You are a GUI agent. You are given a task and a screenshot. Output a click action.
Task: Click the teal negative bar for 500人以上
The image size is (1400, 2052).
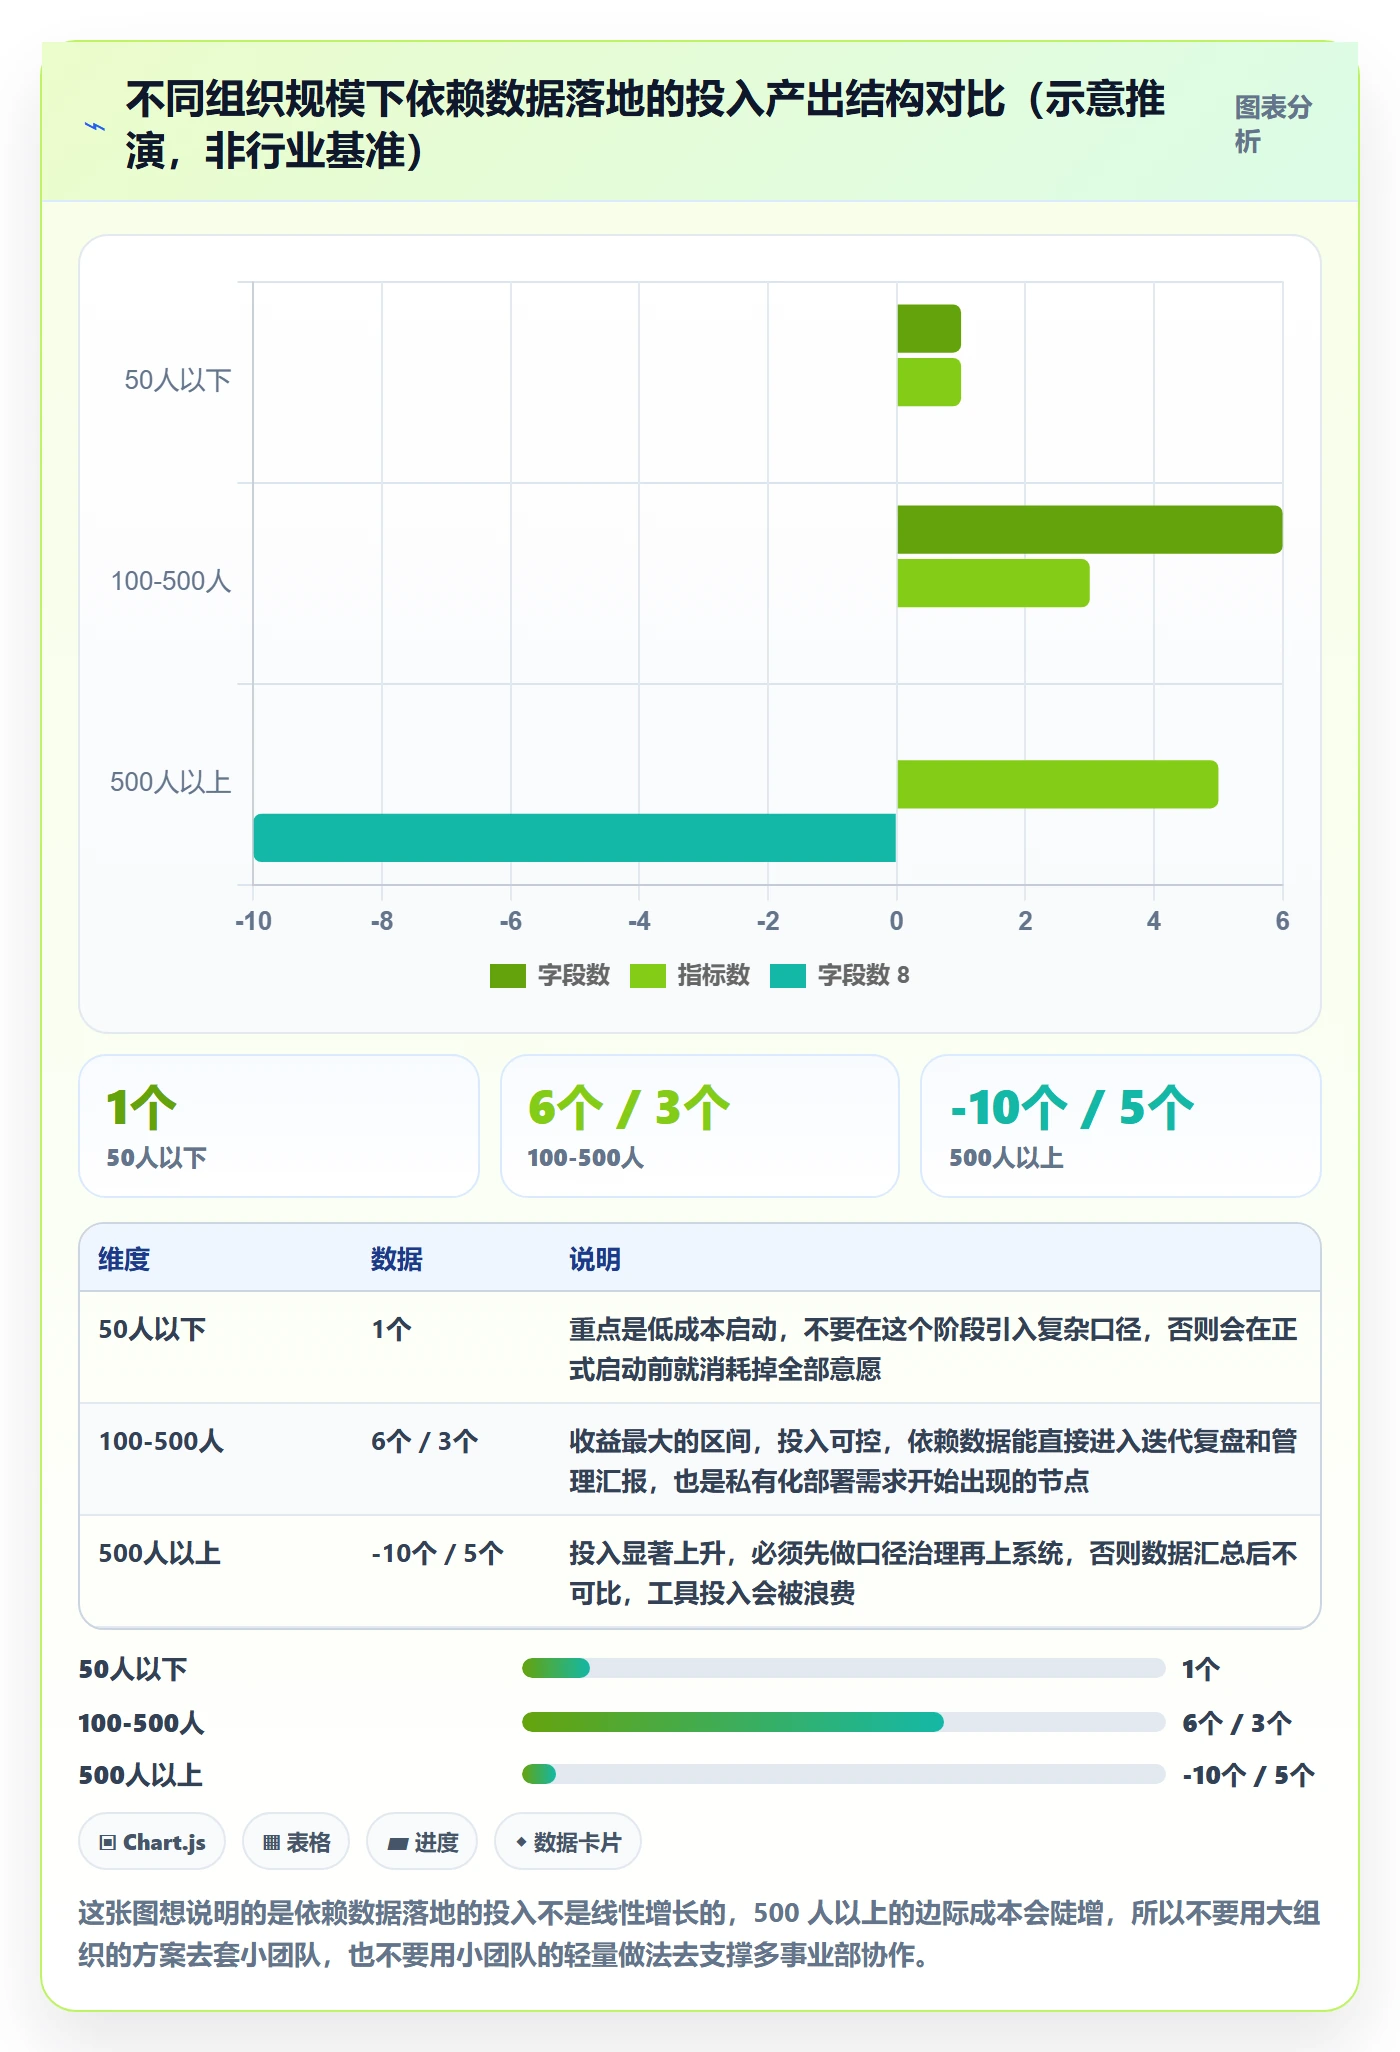(x=575, y=838)
